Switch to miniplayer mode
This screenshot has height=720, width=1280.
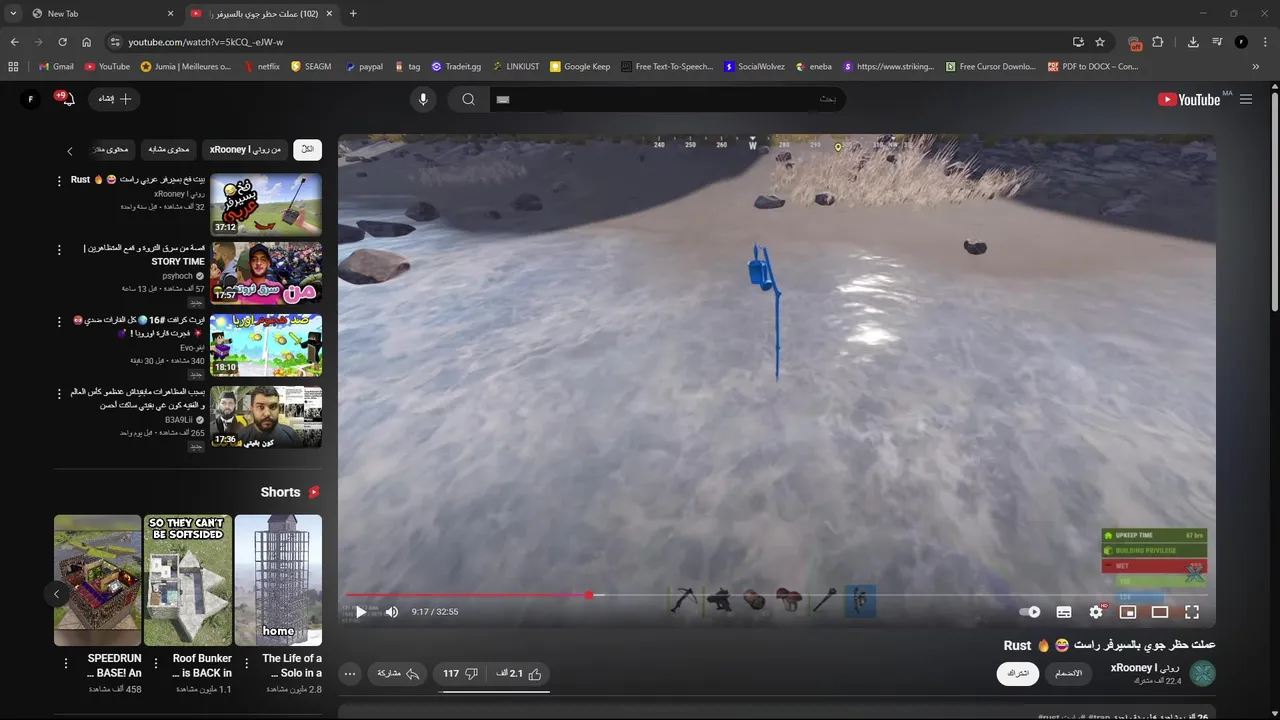[1128, 612]
